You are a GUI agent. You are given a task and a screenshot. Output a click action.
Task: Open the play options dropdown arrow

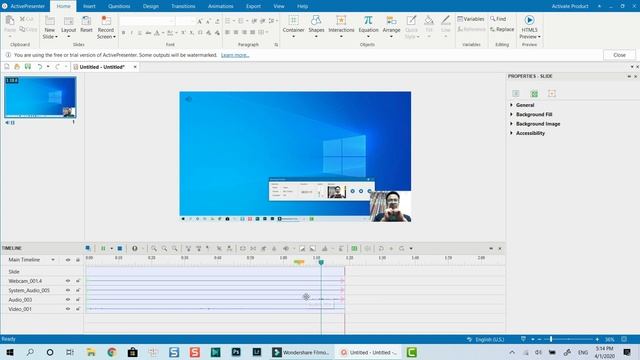coord(111,248)
